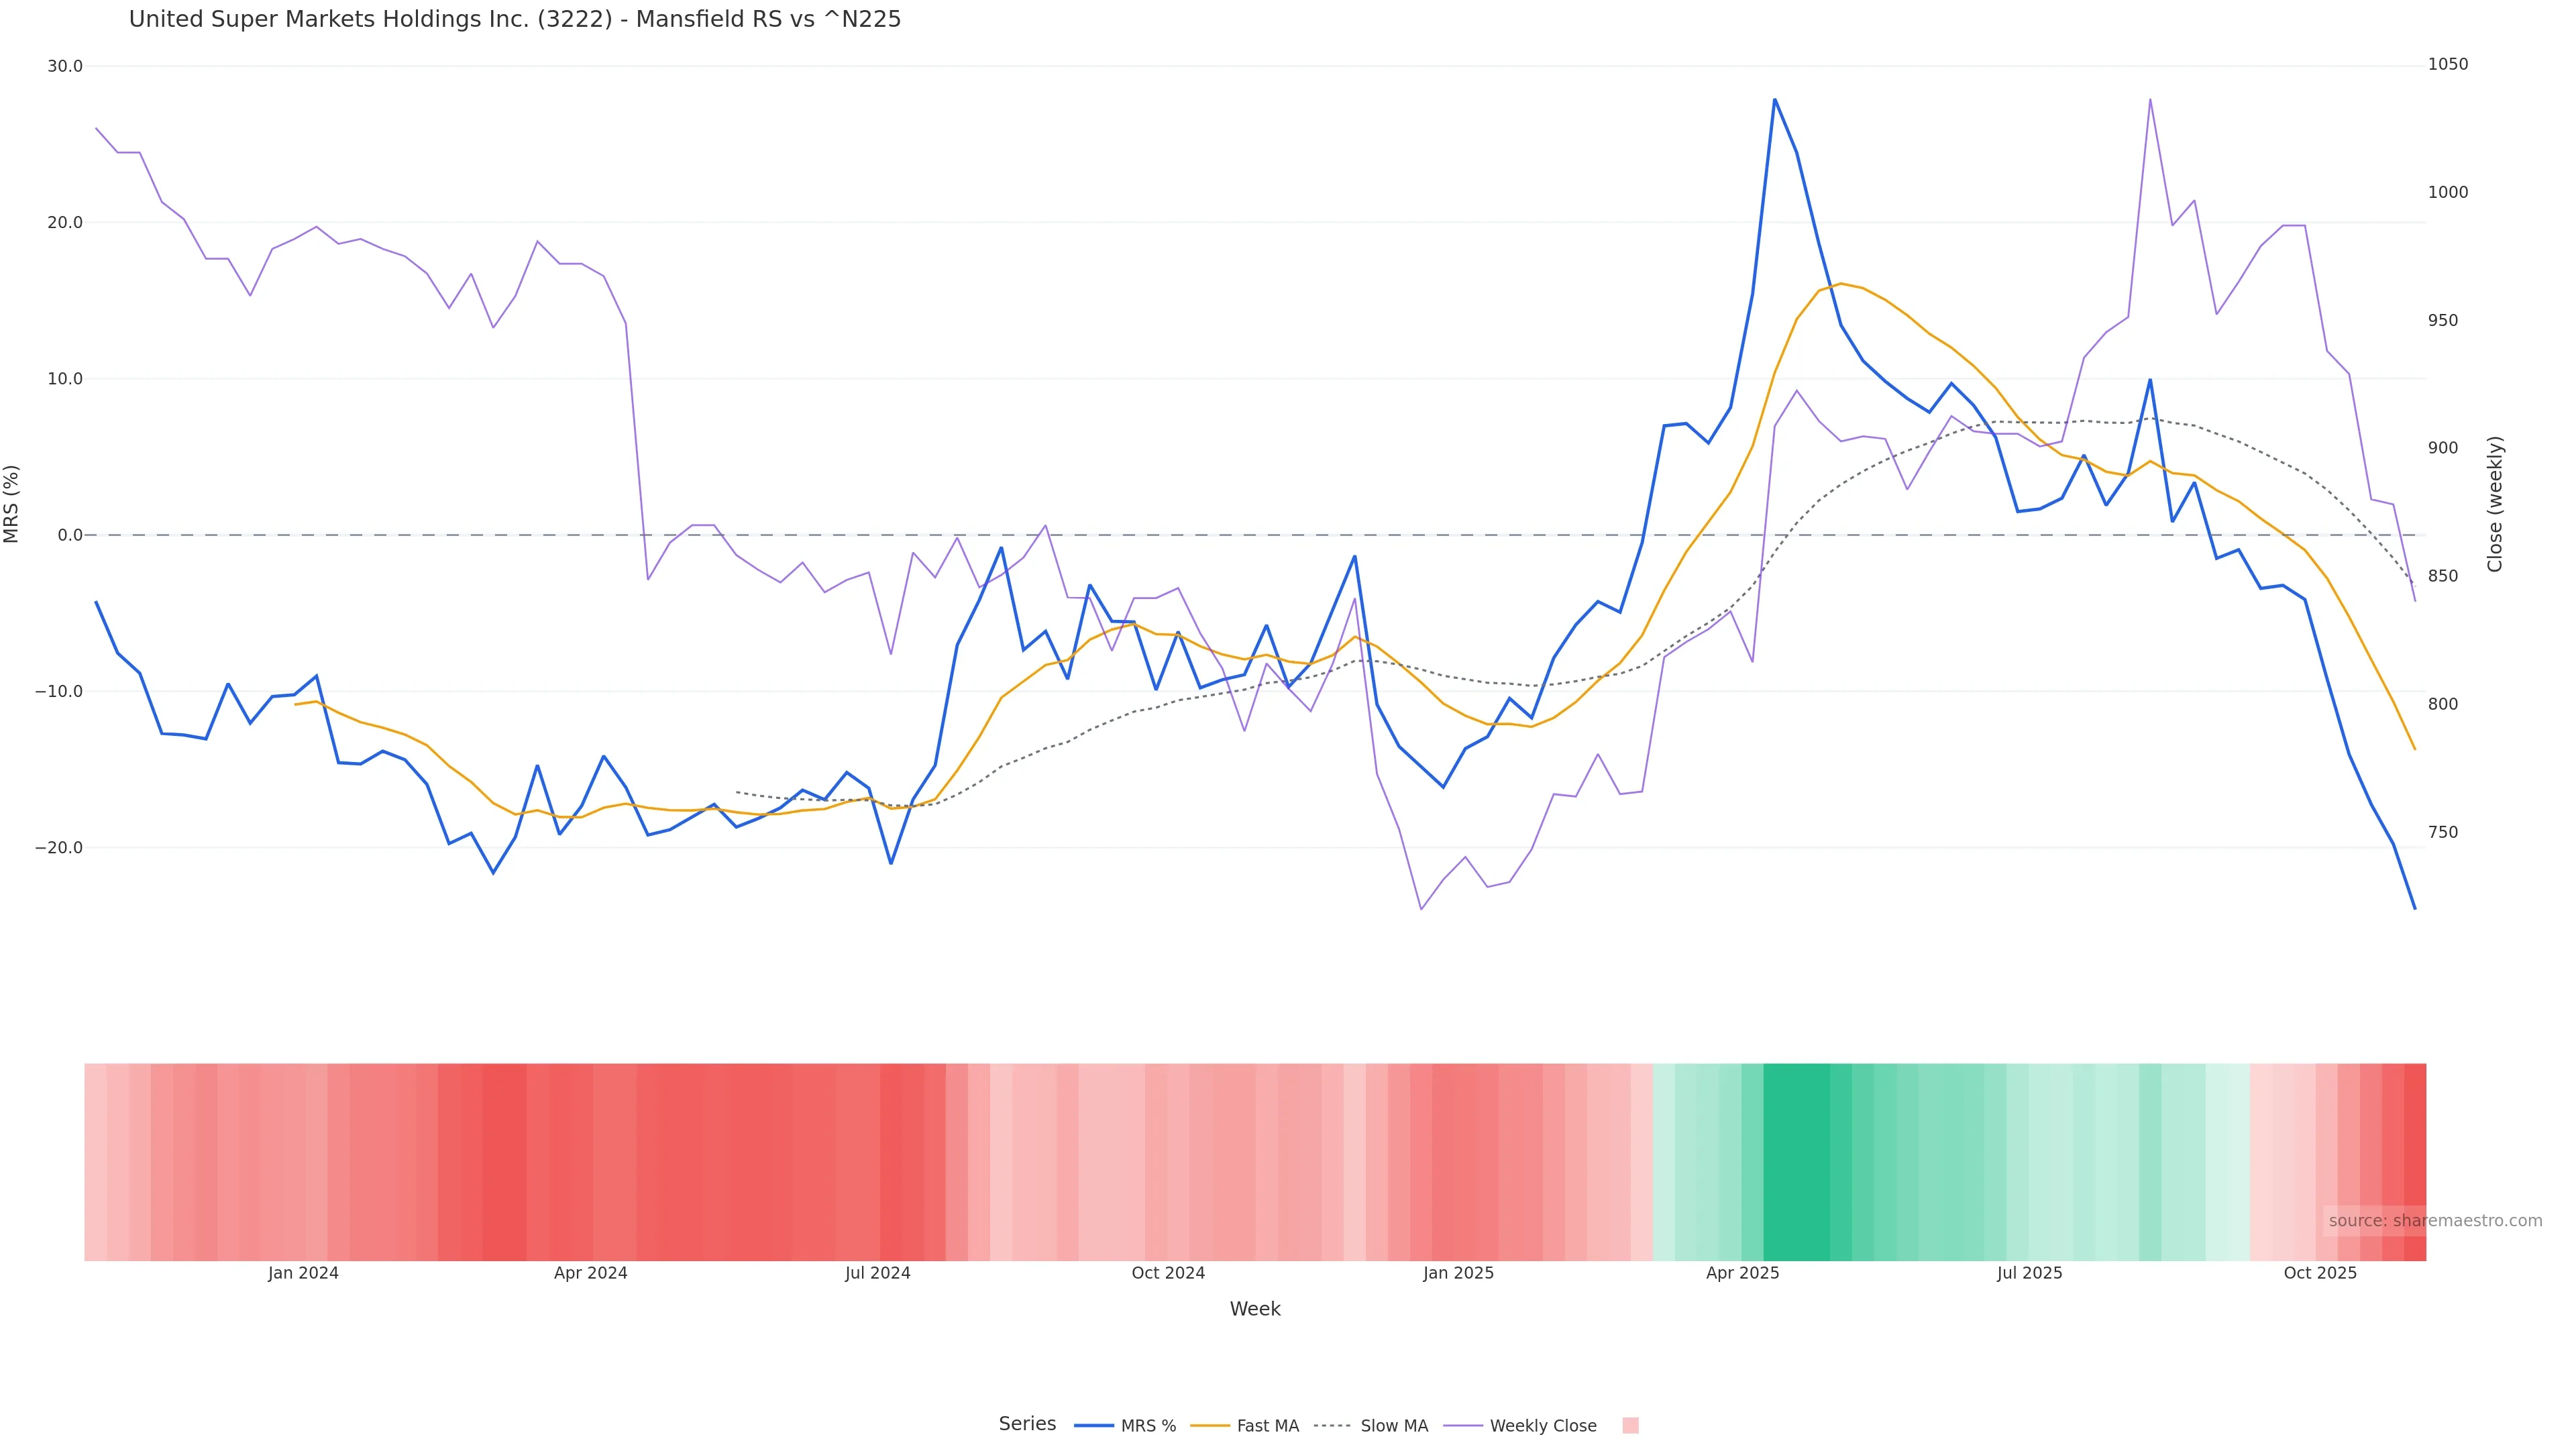This screenshot has height=1449, width=2576.
Task: Click the "Series" legend title
Action: 1027,1424
